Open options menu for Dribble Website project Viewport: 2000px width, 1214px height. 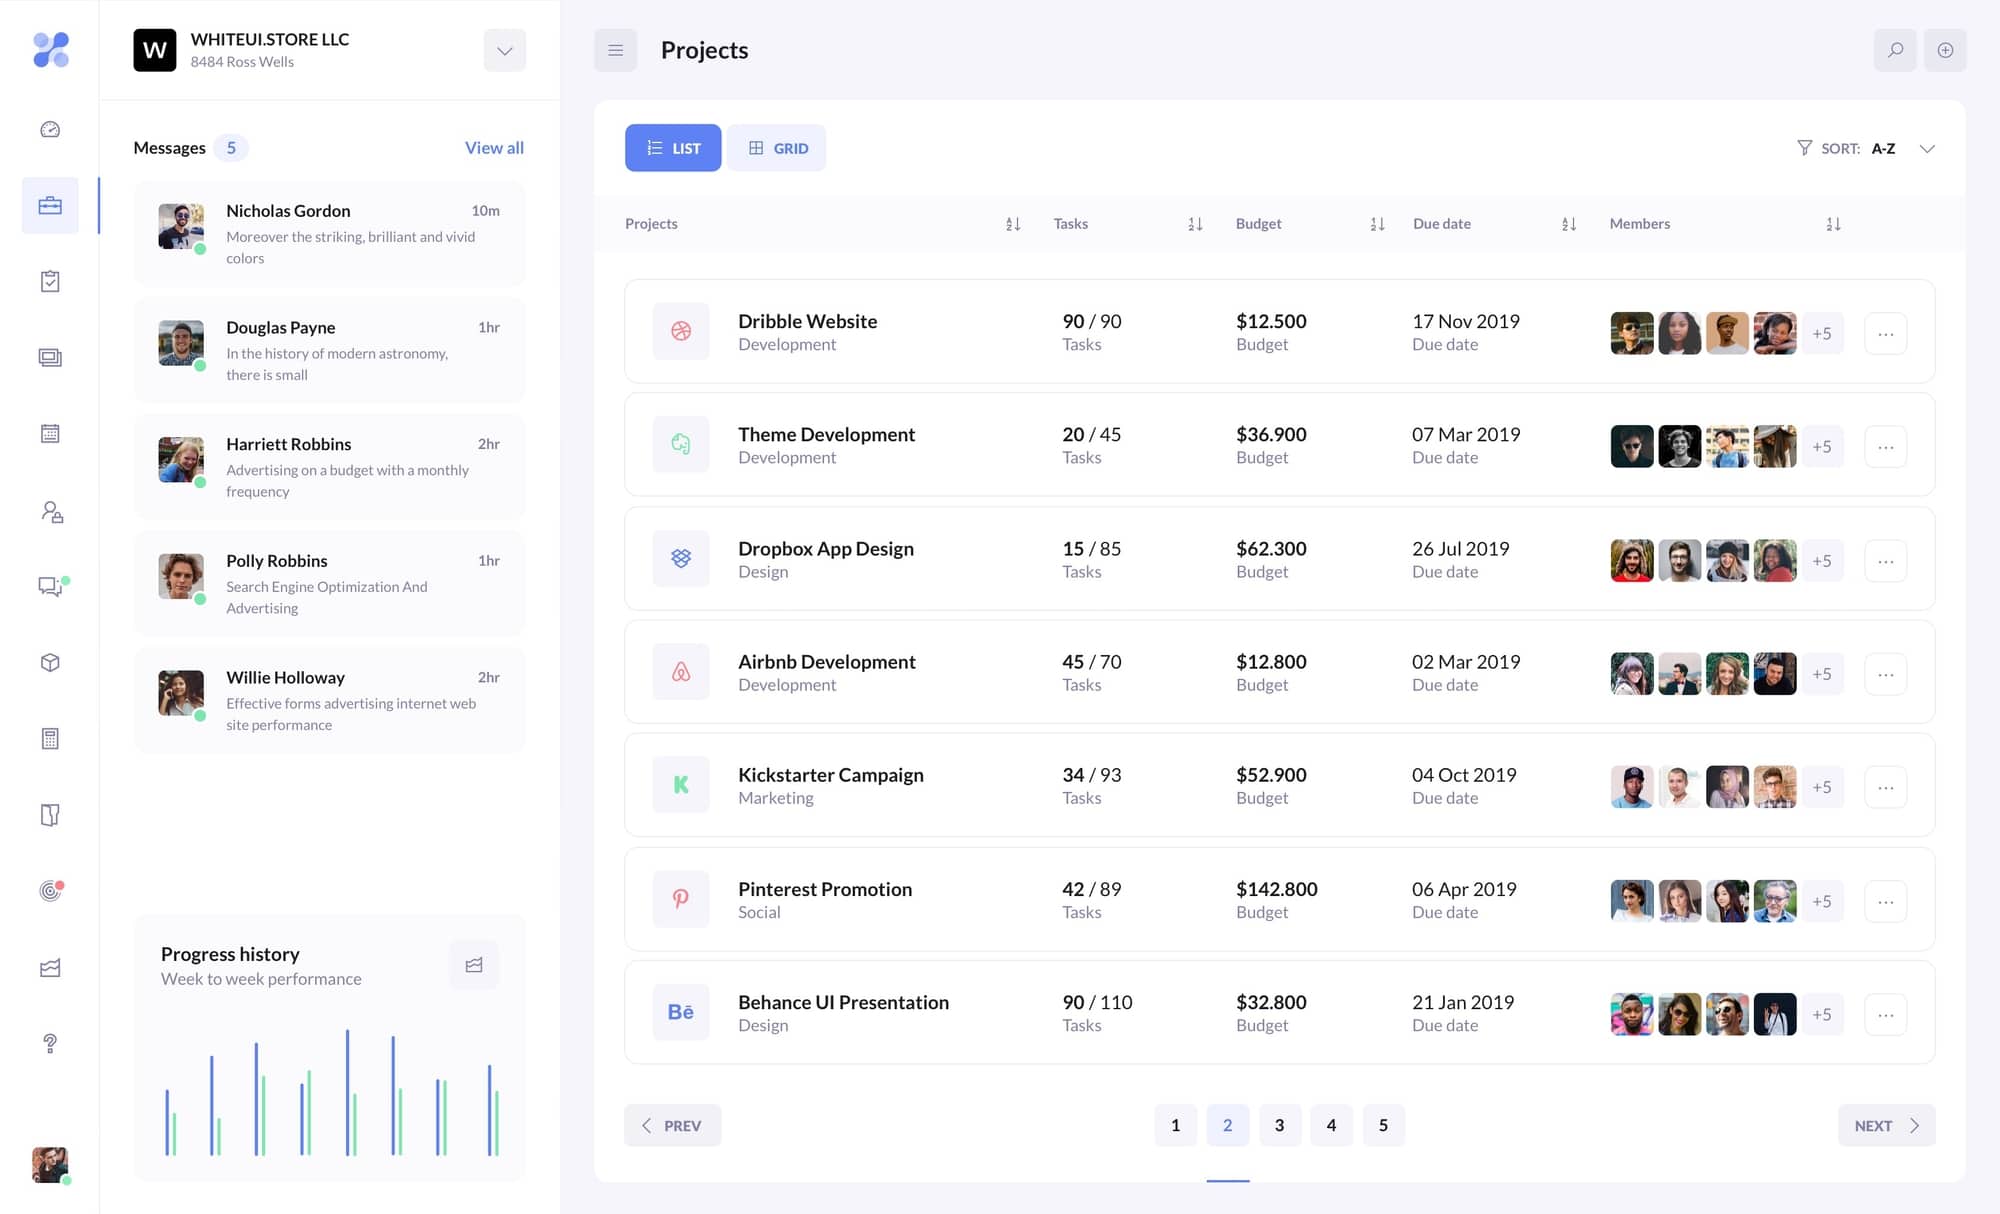tap(1885, 333)
